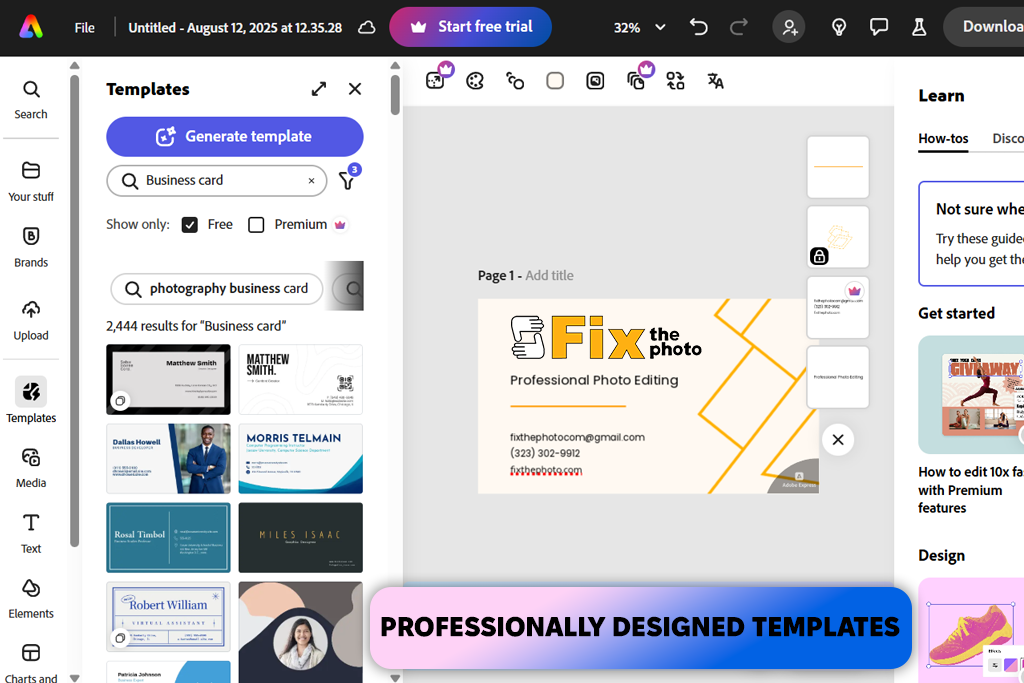The width and height of the screenshot is (1024, 683).
Task: Click the Templates panel scrollbar
Action: pos(395,95)
